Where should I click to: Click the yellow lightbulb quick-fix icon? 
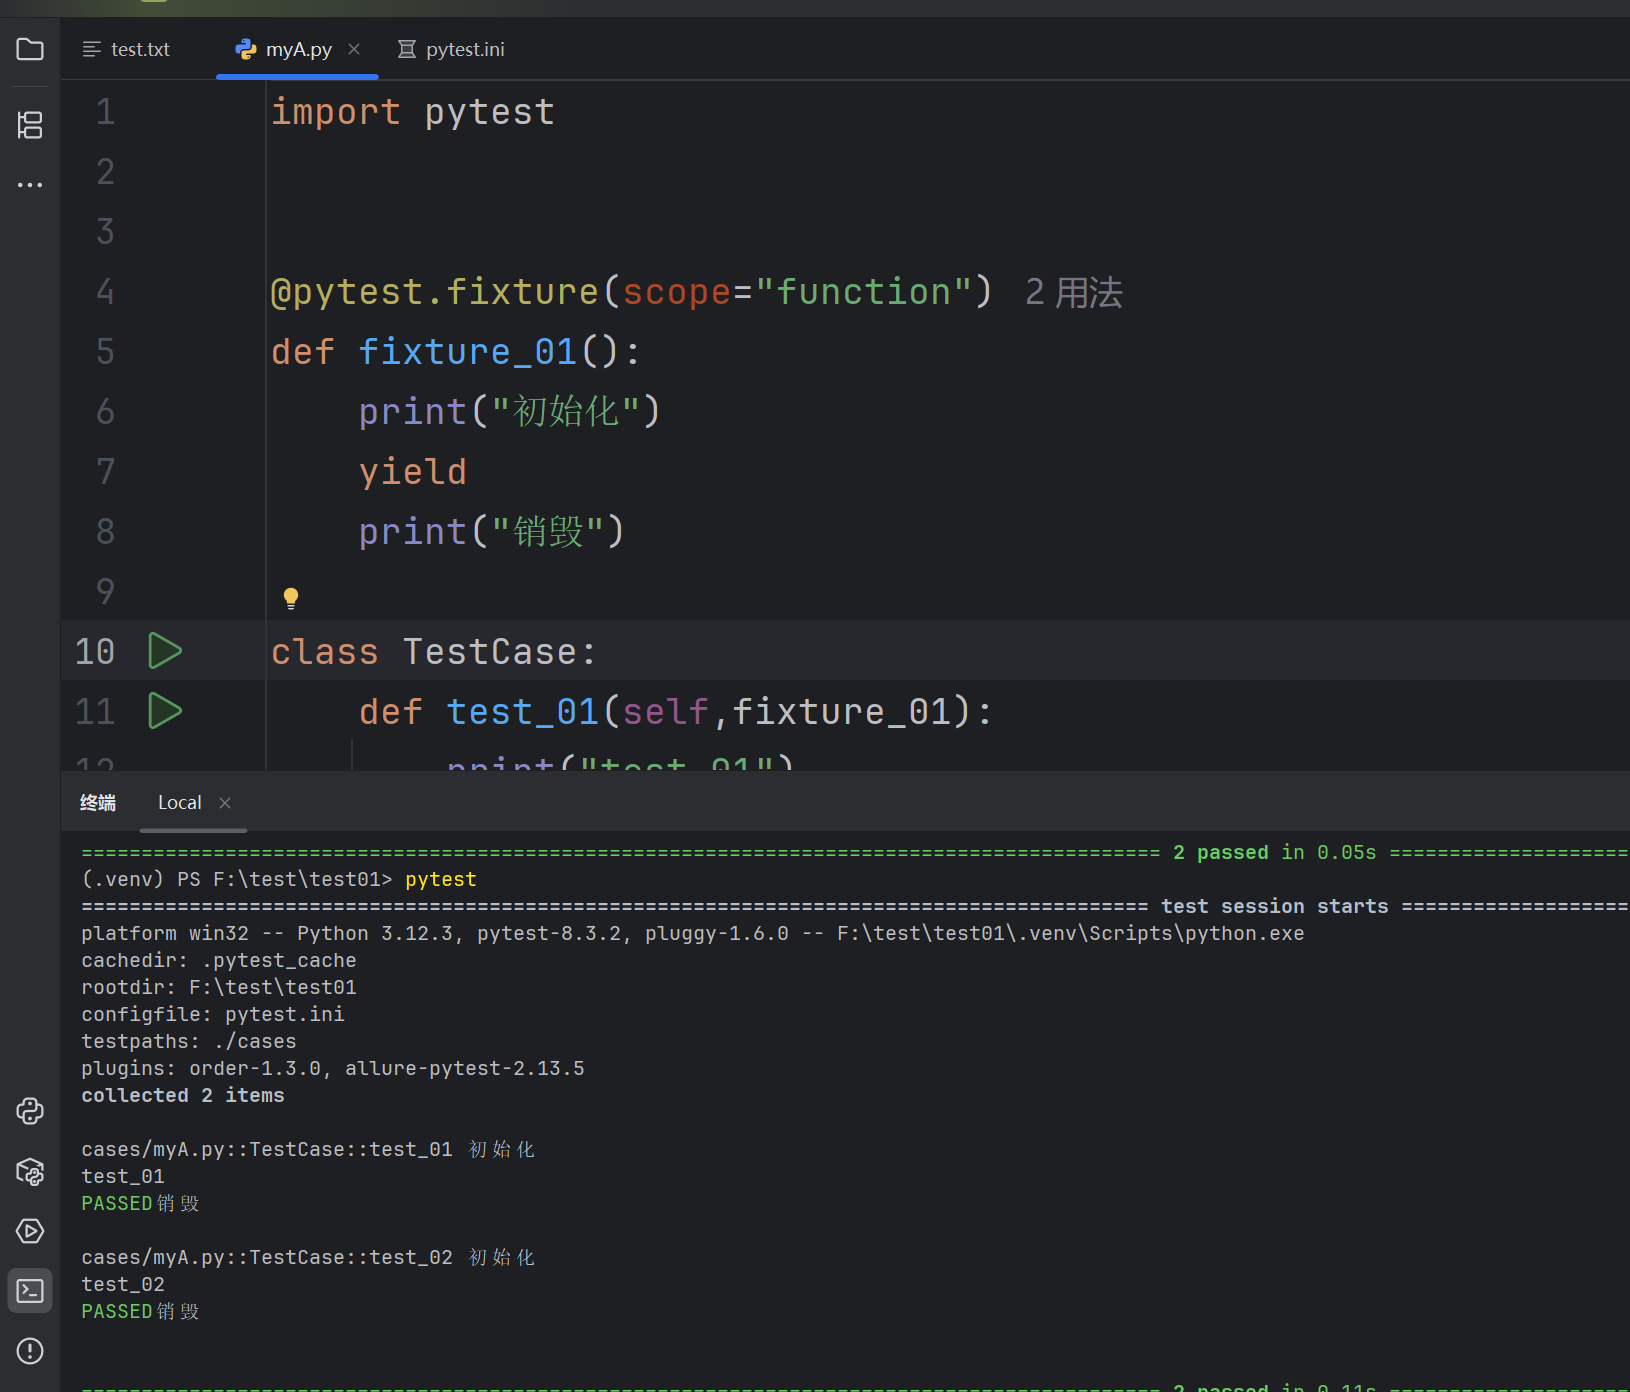tap(291, 598)
